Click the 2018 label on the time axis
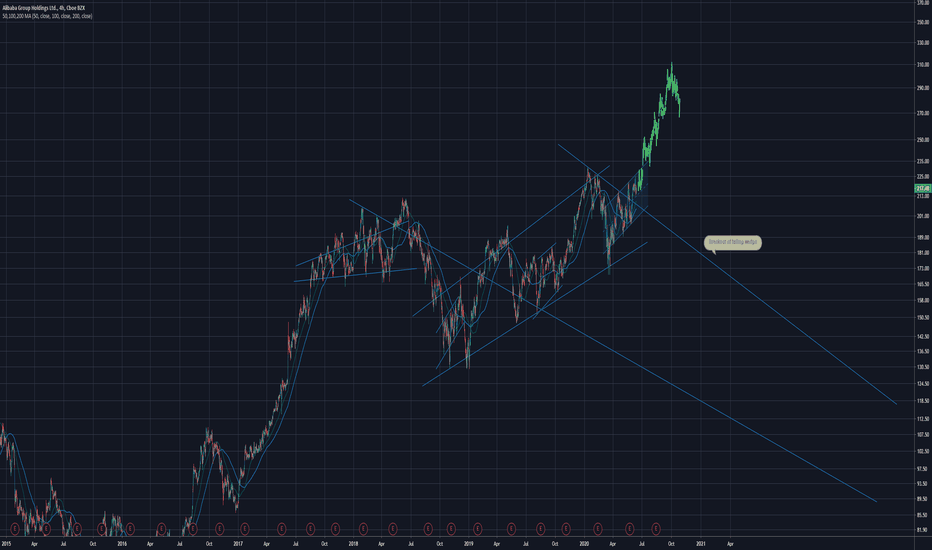Image resolution: width=932 pixels, height=550 pixels. pos(353,543)
